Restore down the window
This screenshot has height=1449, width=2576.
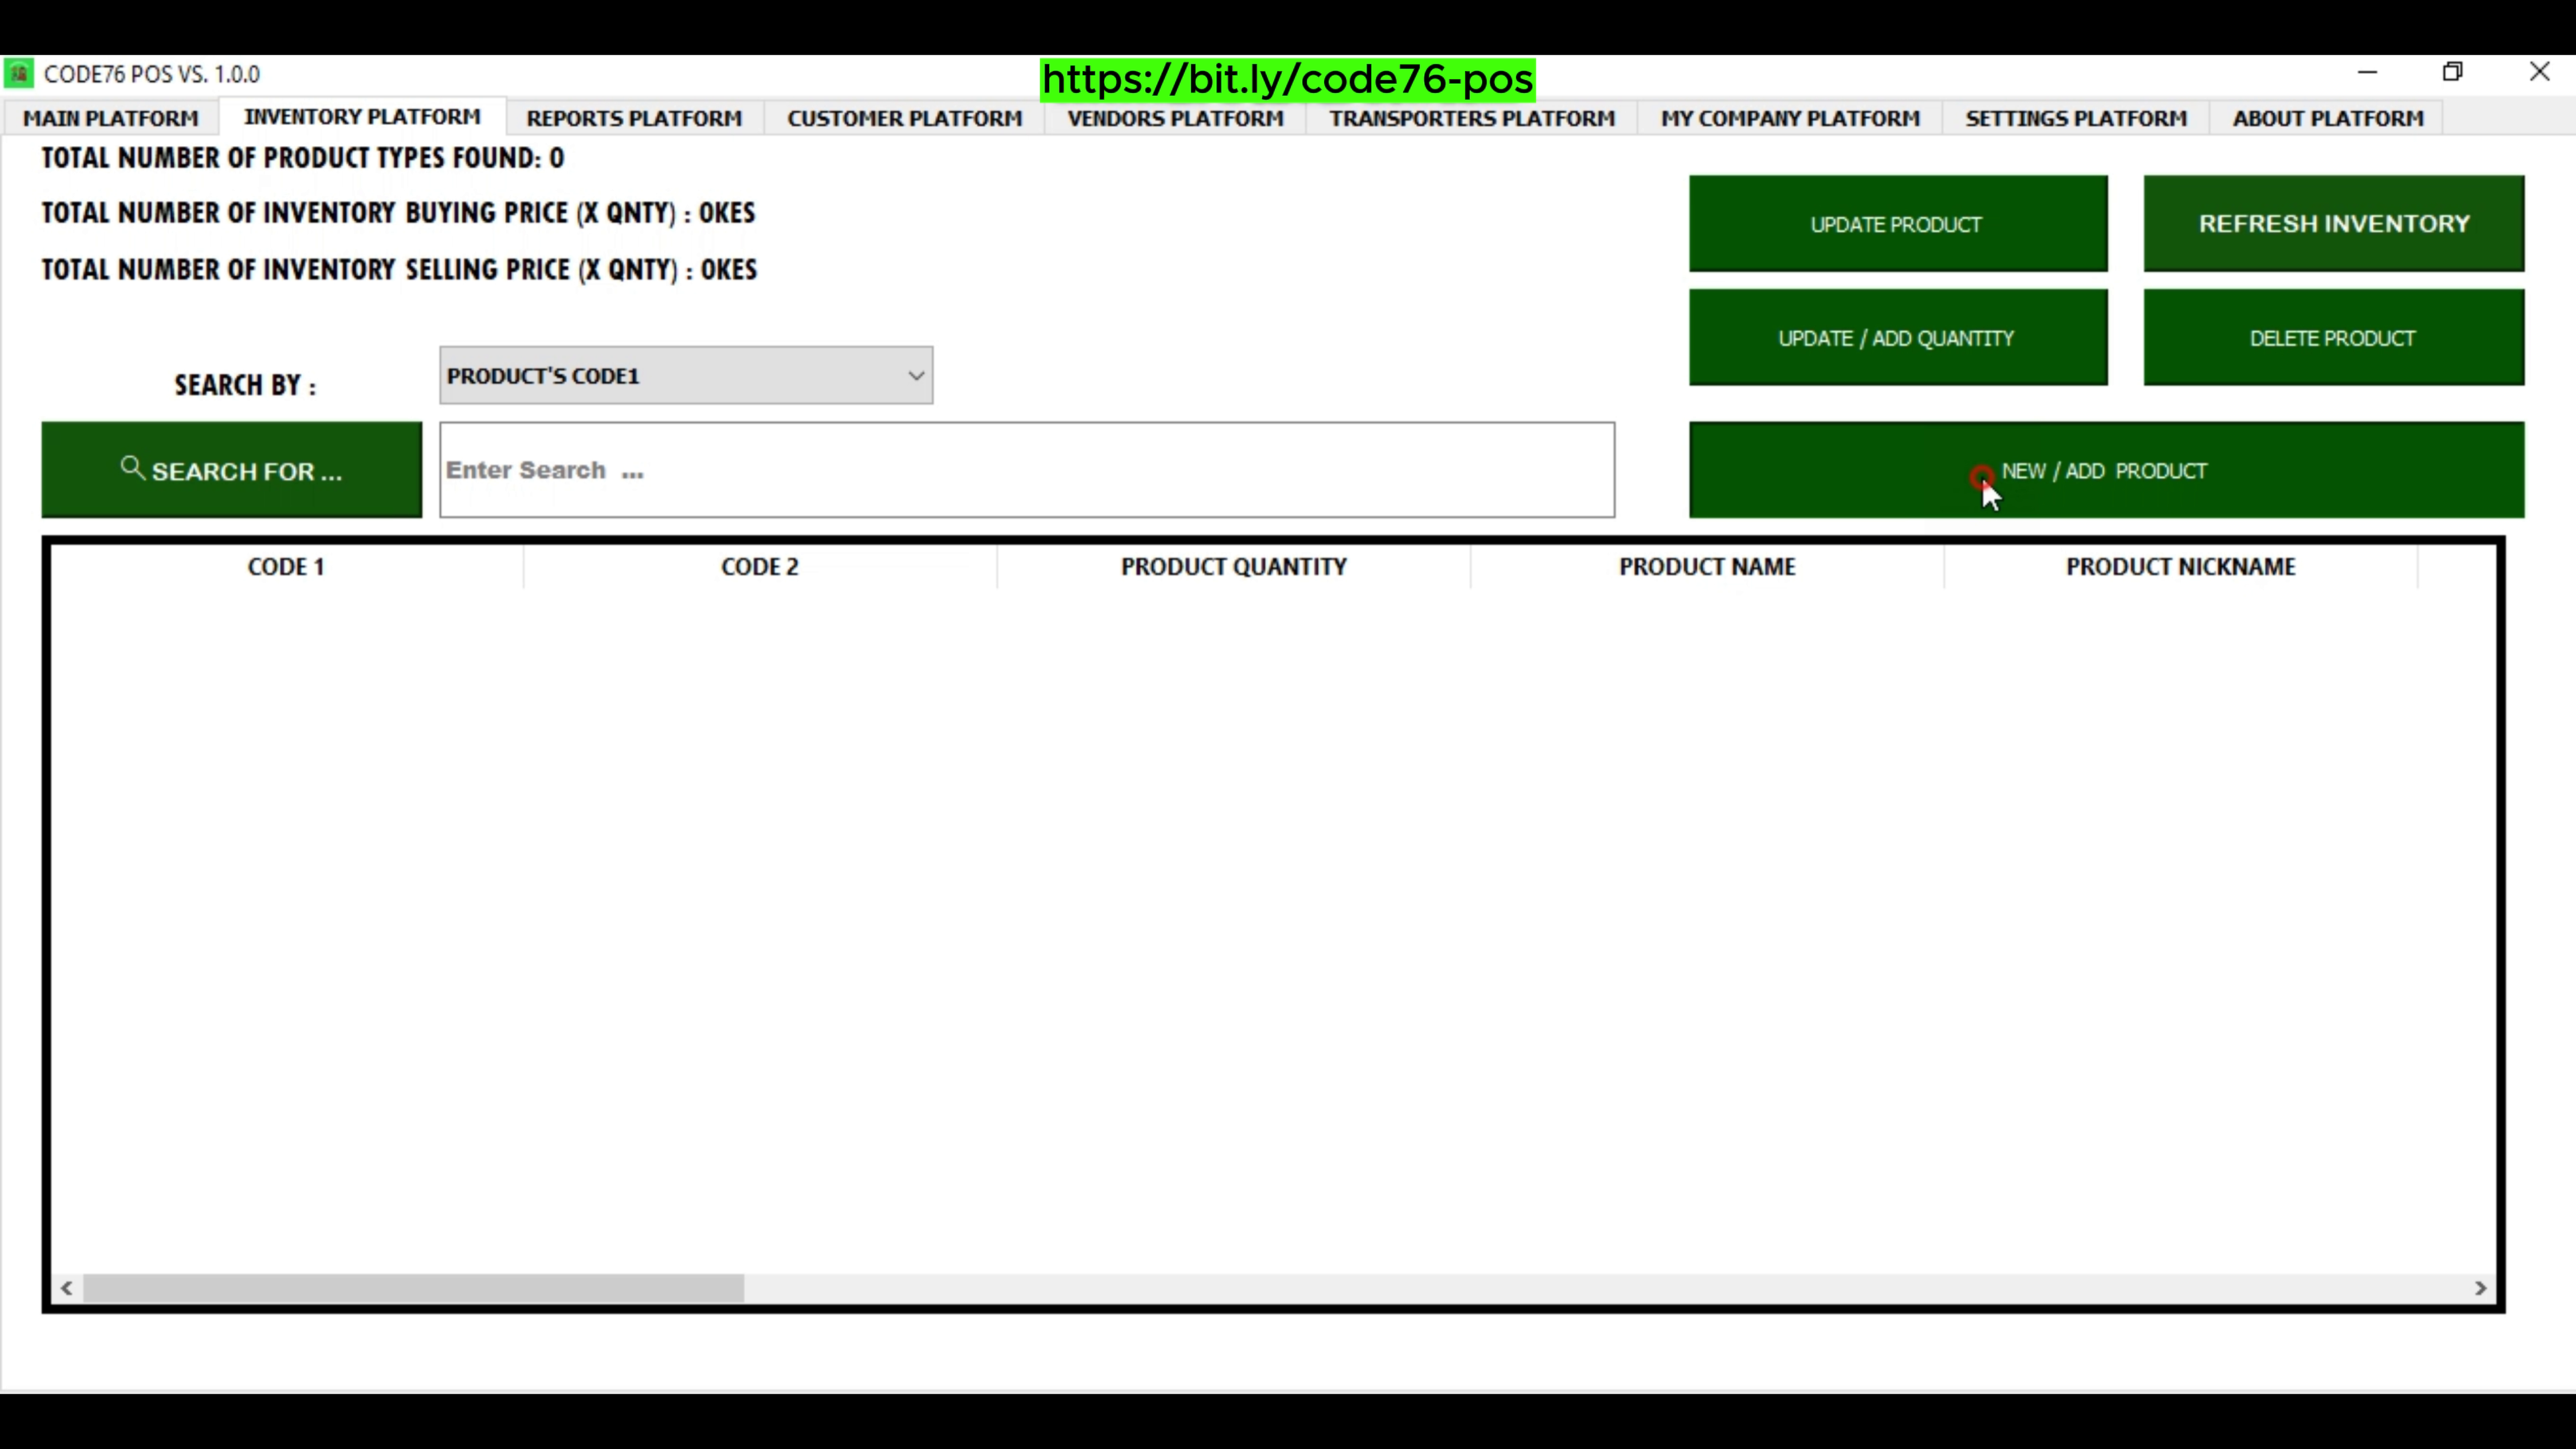(2452, 72)
